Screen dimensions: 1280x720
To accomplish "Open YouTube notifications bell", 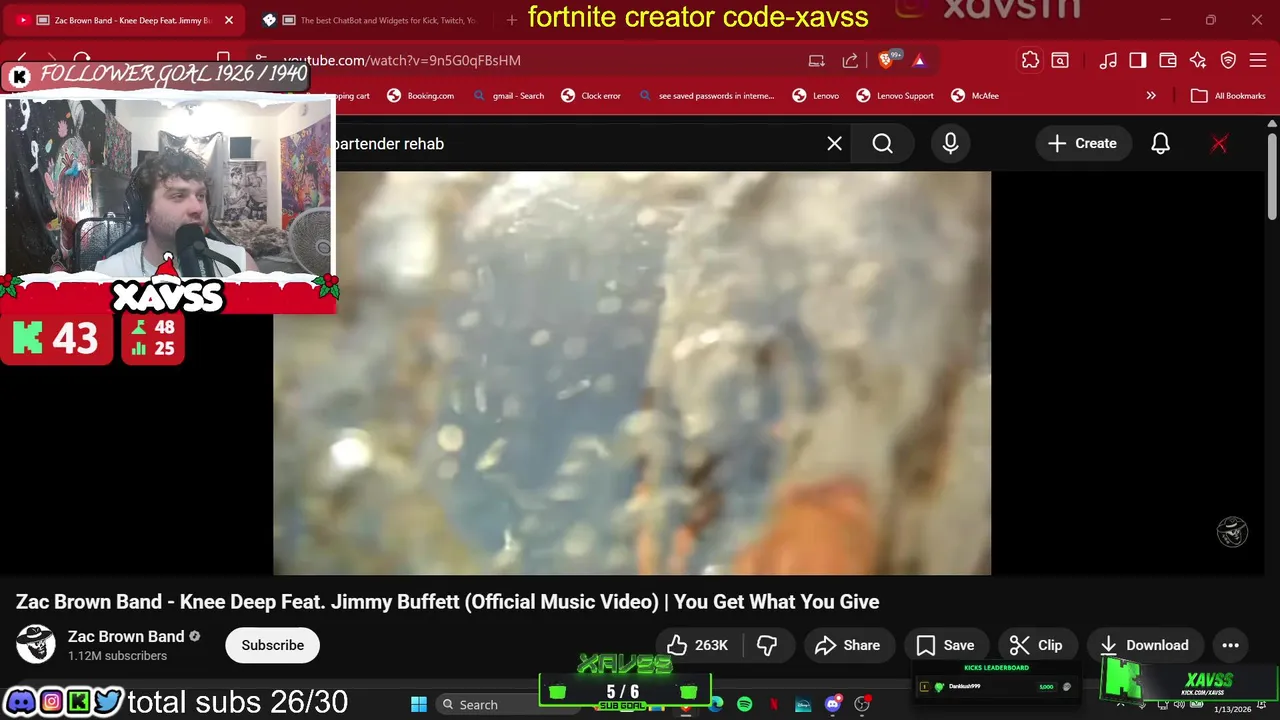I will coord(1160,144).
